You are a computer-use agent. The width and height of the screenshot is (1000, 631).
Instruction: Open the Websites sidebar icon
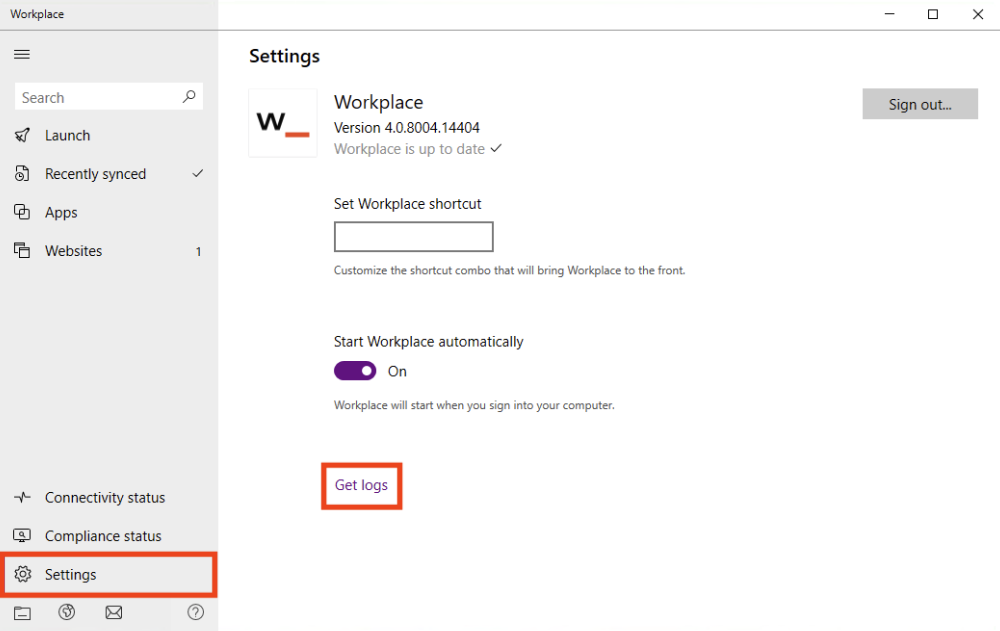coord(22,250)
